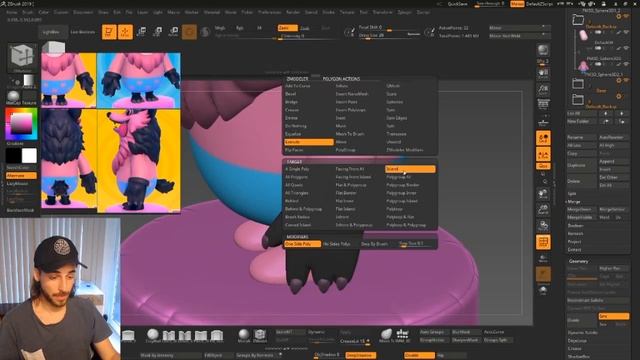Expand the Project section
This screenshot has width=640, height=360.
pos(574,242)
